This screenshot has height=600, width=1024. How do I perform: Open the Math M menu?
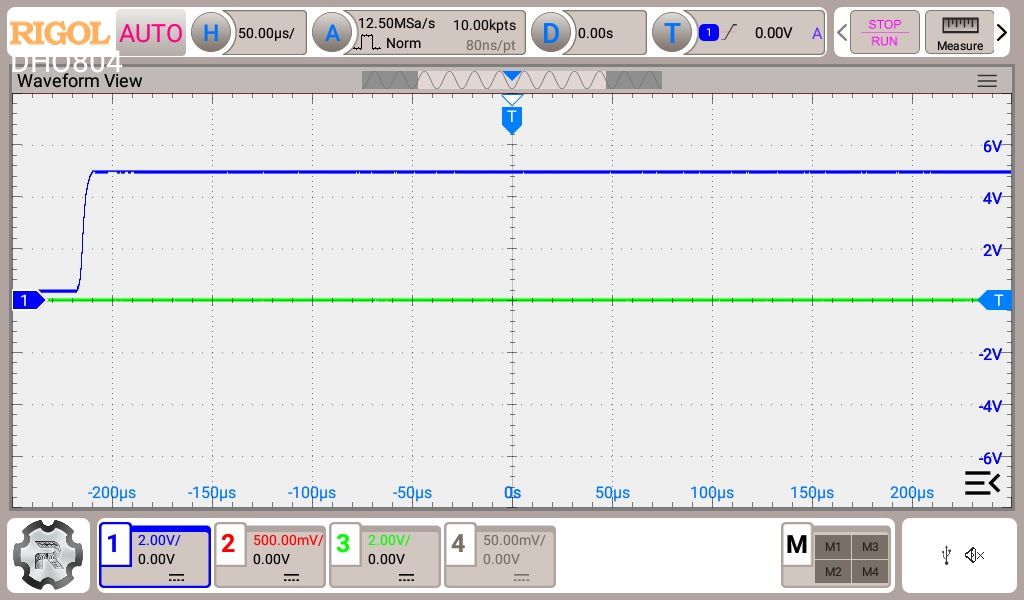(x=797, y=545)
